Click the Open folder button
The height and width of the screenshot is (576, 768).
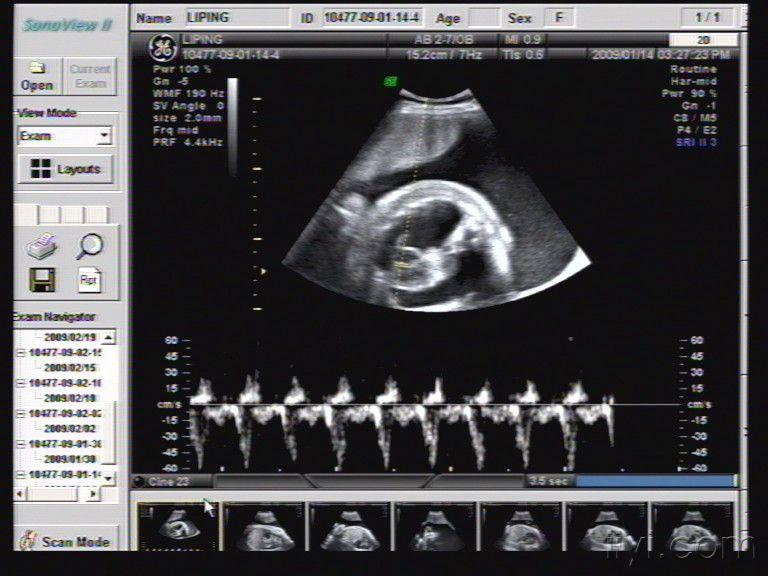[37, 77]
